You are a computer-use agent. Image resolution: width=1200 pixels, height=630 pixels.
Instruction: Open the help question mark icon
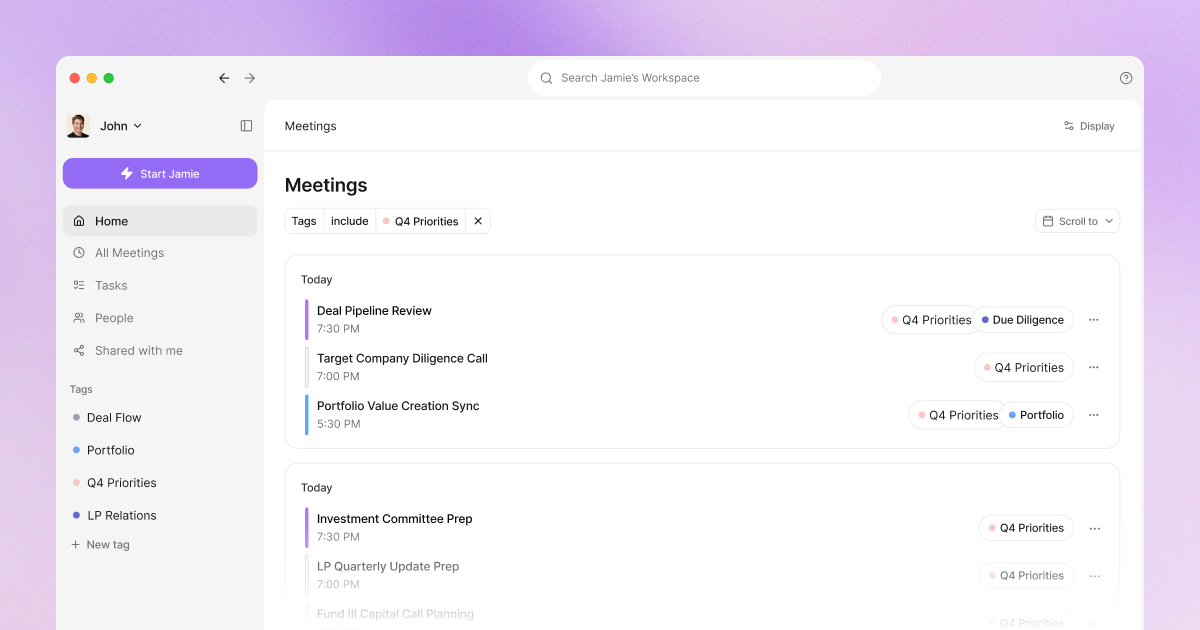(1126, 78)
